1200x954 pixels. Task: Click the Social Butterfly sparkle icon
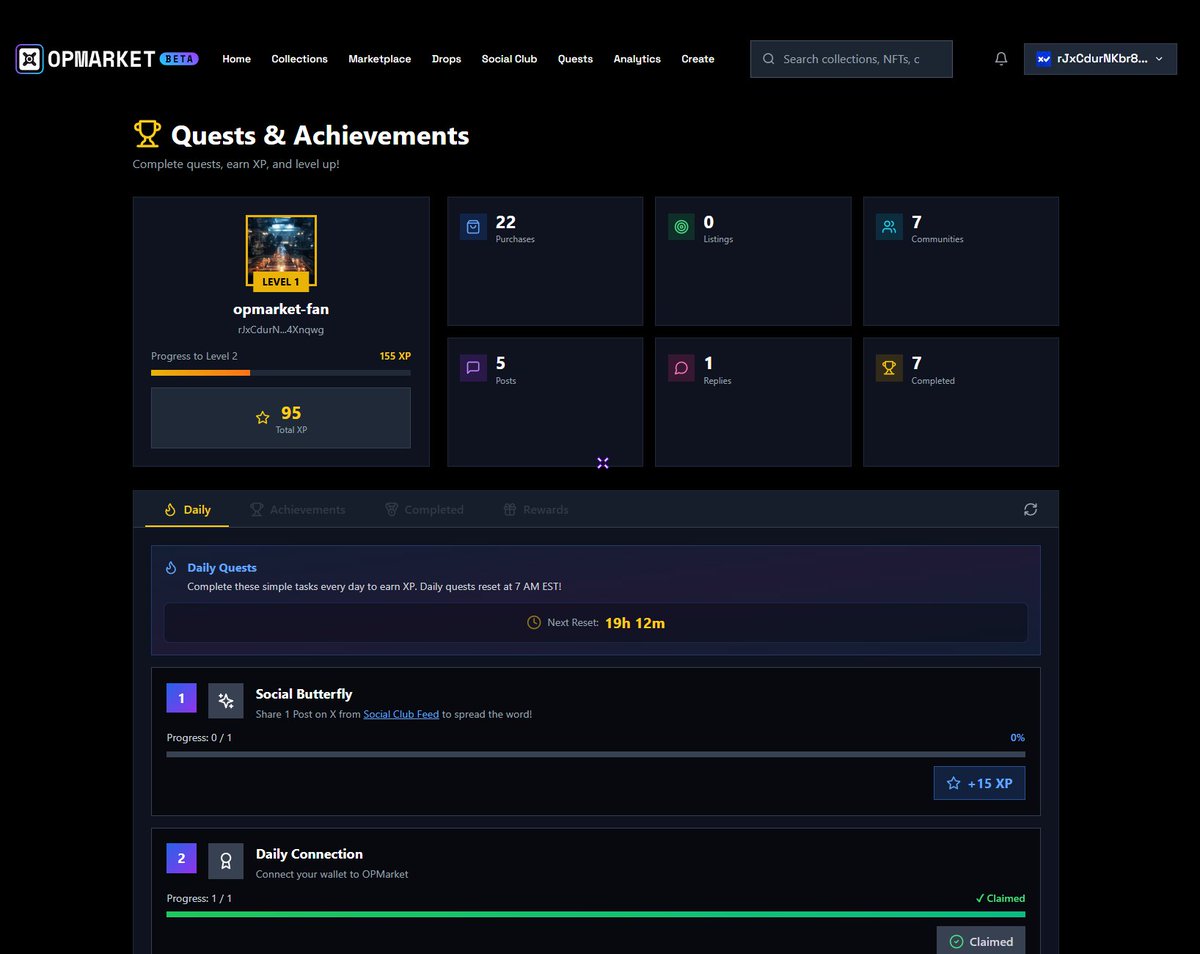226,701
